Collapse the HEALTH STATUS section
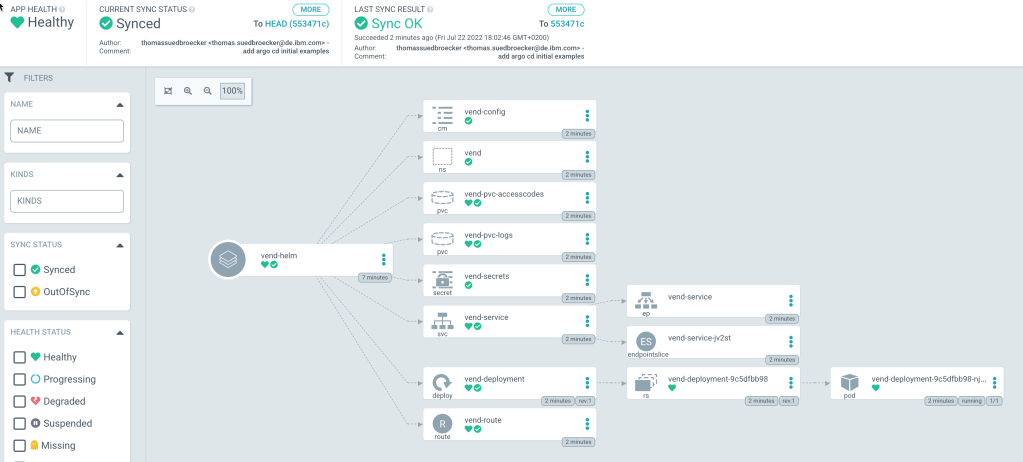 pyautogui.click(x=120, y=332)
